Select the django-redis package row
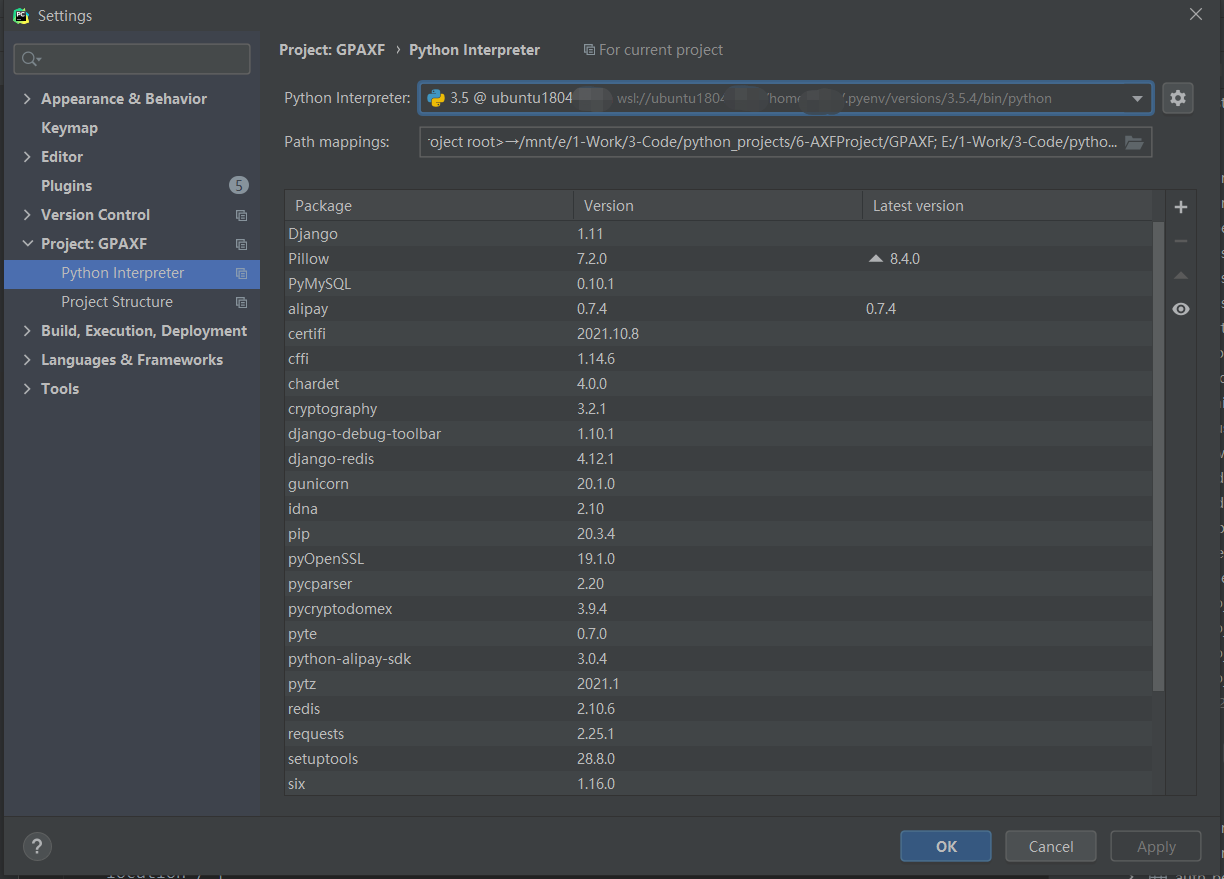Screen dimensions: 1224x879 (718, 459)
